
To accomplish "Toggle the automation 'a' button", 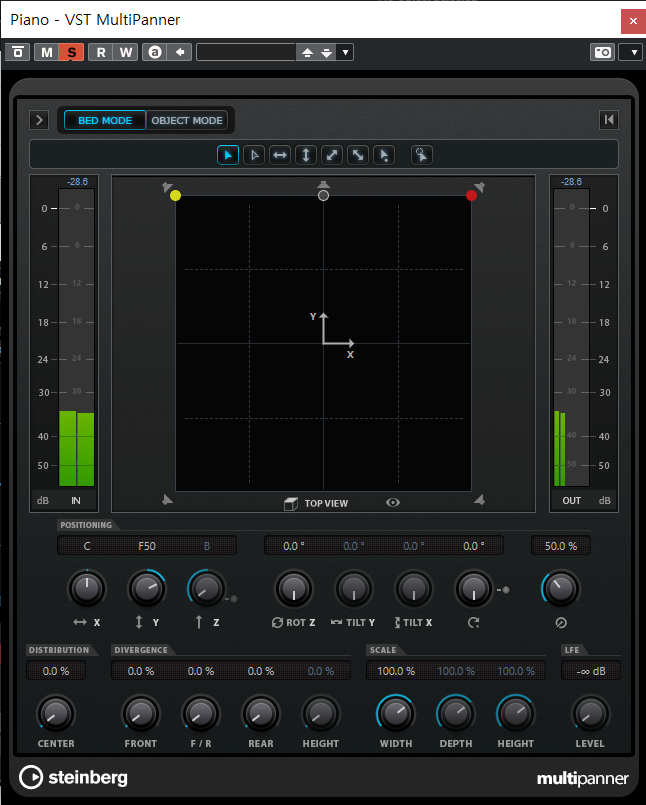I will [x=155, y=52].
